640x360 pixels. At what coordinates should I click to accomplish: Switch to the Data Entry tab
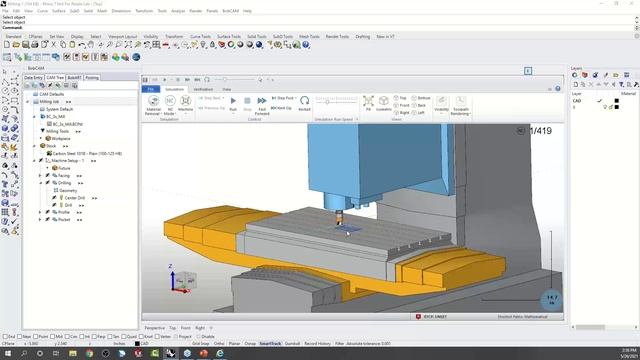click(33, 78)
